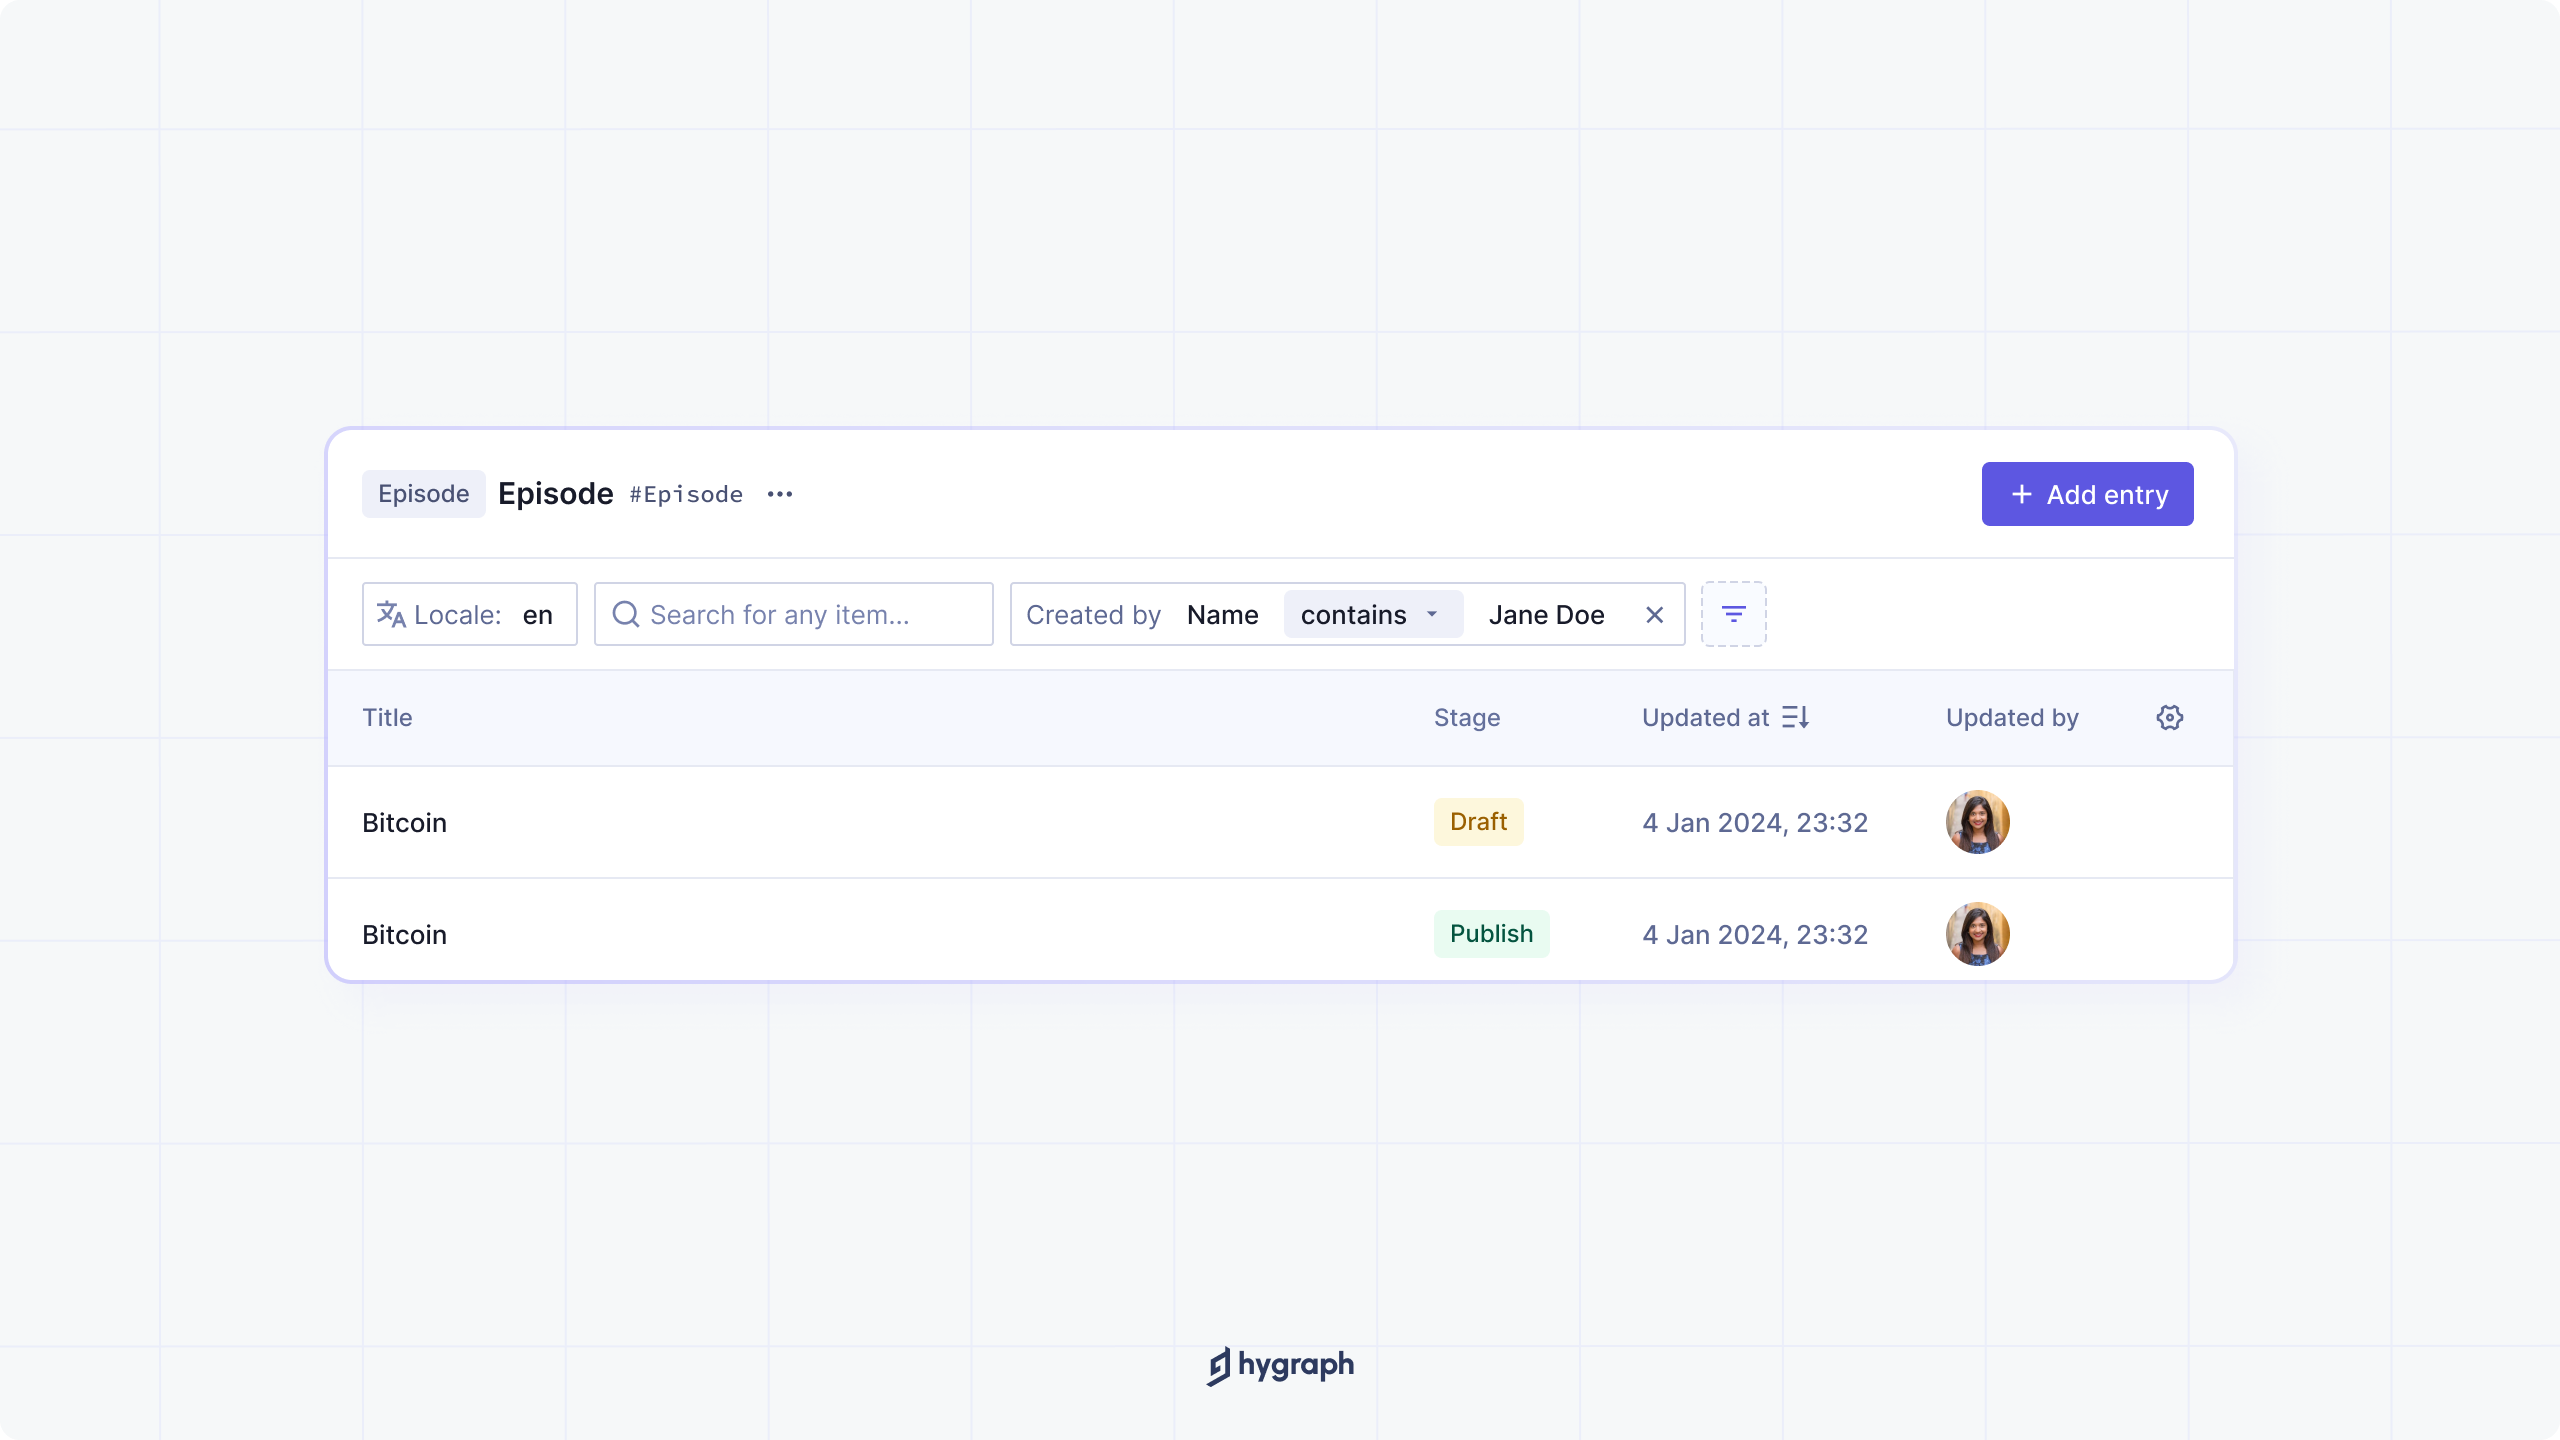
Task: Click the avatar in the Publish row
Action: [1977, 933]
